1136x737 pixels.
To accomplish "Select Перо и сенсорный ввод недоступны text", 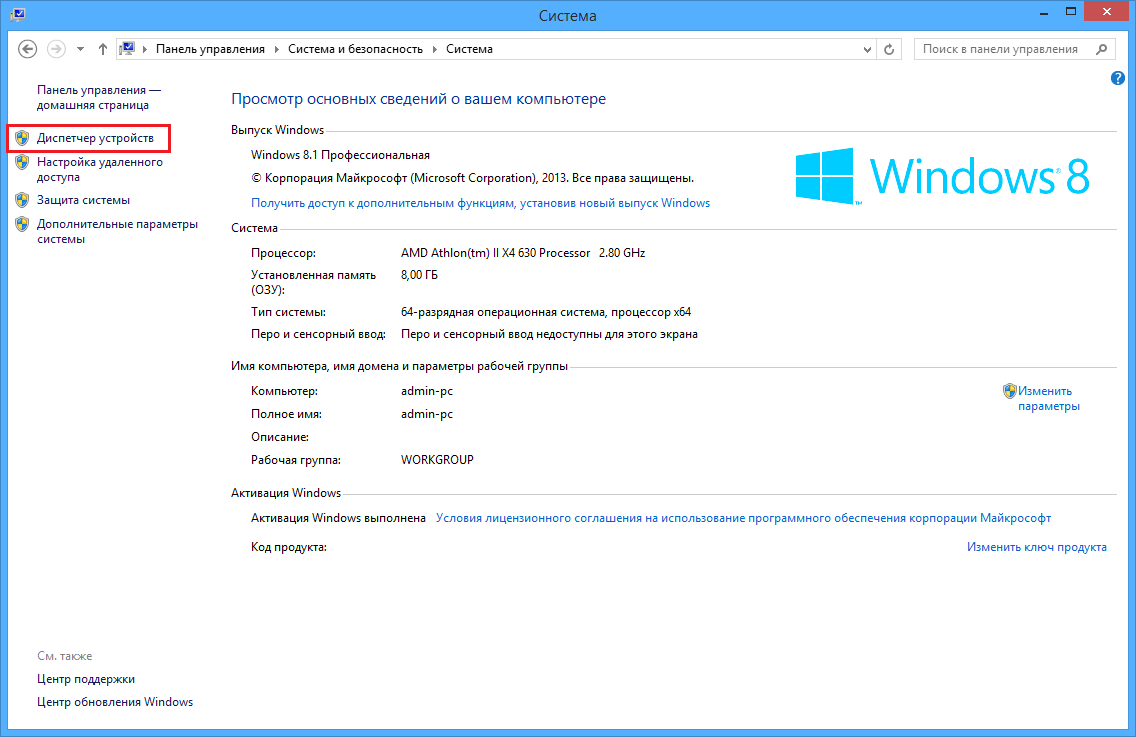I will pos(549,334).
